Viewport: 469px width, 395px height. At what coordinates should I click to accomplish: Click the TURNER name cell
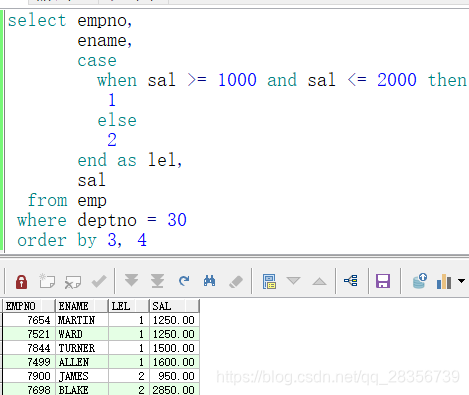click(82, 348)
